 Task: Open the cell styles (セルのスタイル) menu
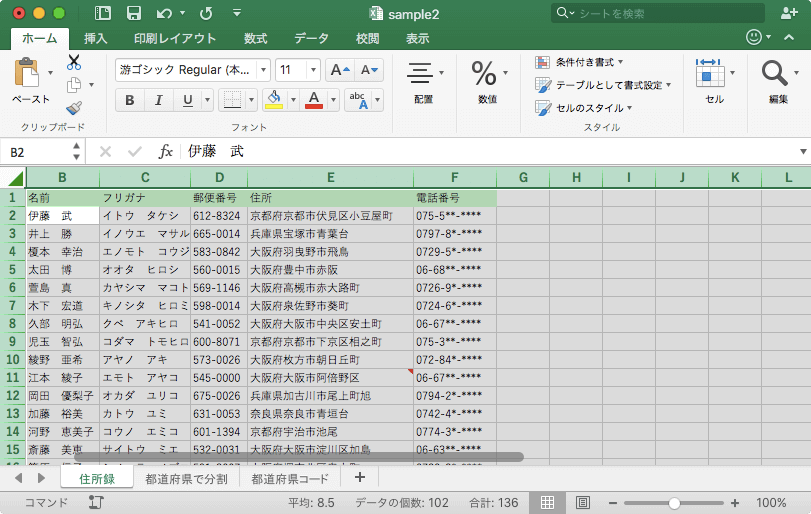(584, 108)
